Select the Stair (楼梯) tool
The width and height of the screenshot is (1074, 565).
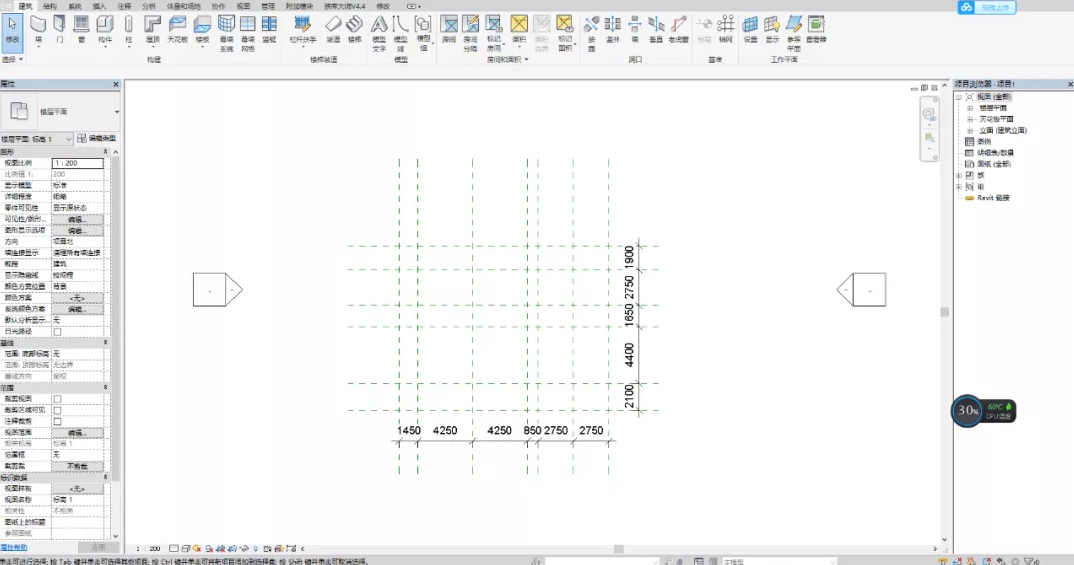(355, 31)
